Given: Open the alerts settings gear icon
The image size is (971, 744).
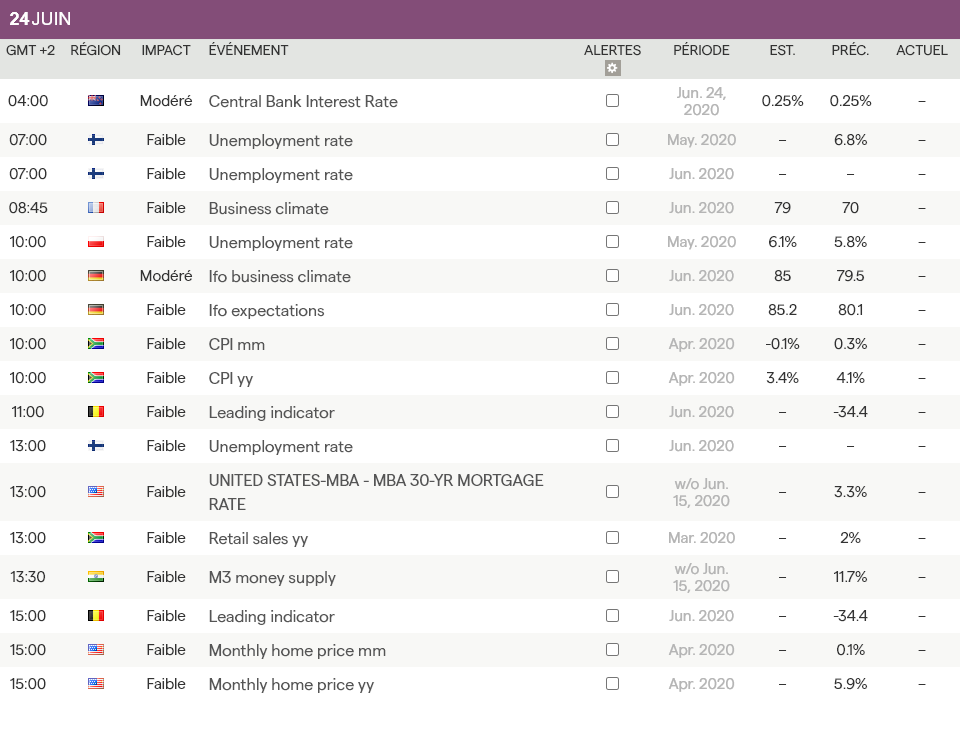Looking at the screenshot, I should [x=613, y=68].
